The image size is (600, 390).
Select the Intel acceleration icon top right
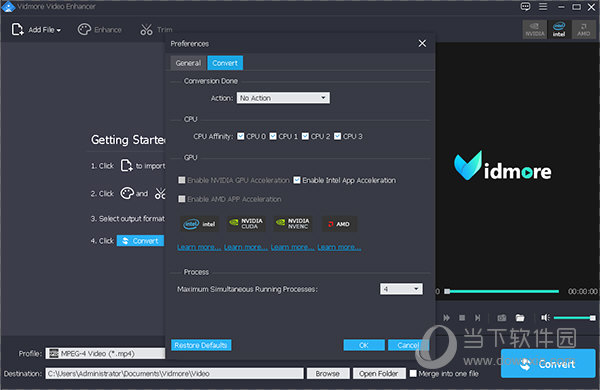tap(559, 29)
